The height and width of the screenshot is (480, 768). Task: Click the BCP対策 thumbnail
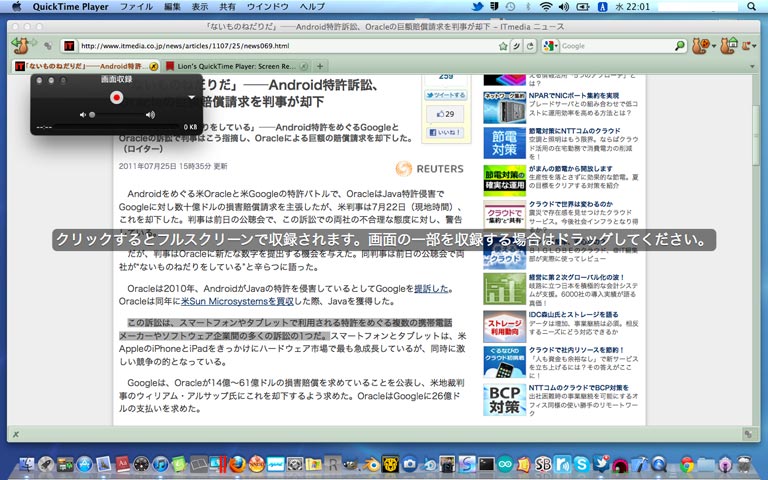tap(504, 400)
